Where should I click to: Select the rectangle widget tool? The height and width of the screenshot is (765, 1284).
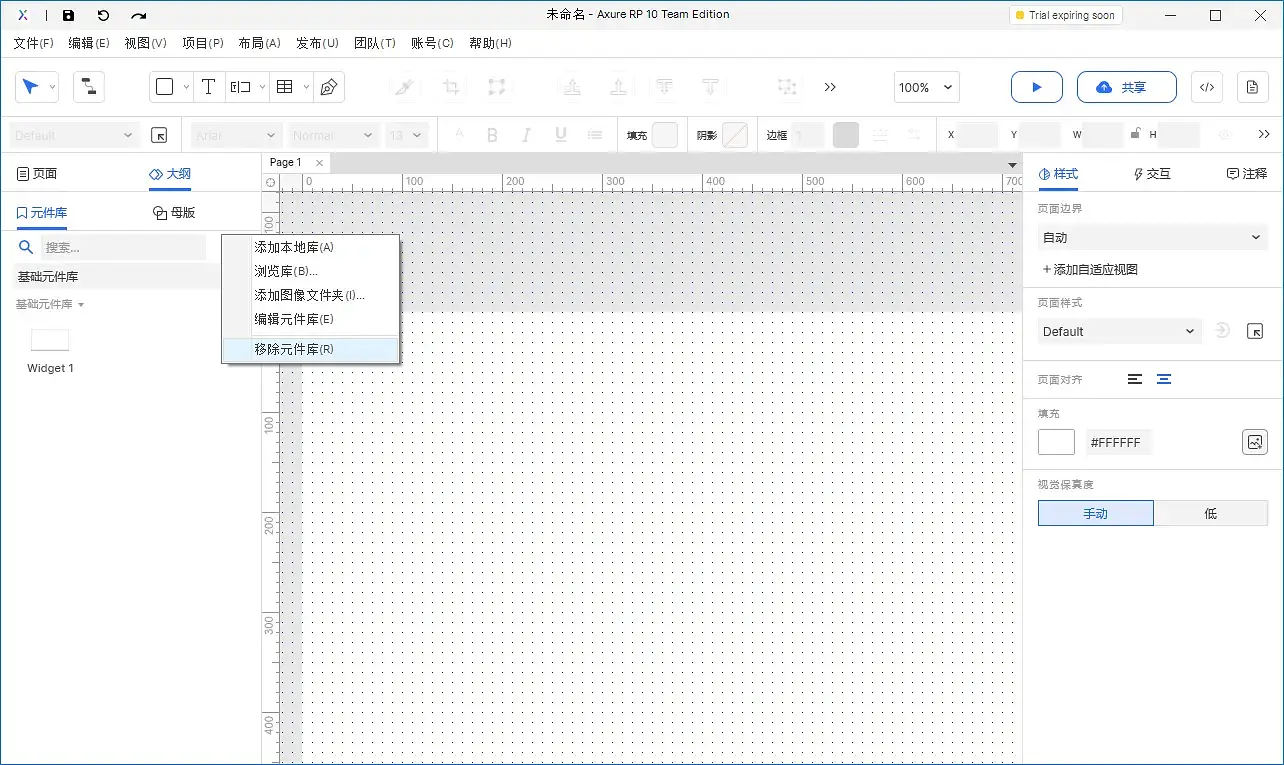click(165, 87)
